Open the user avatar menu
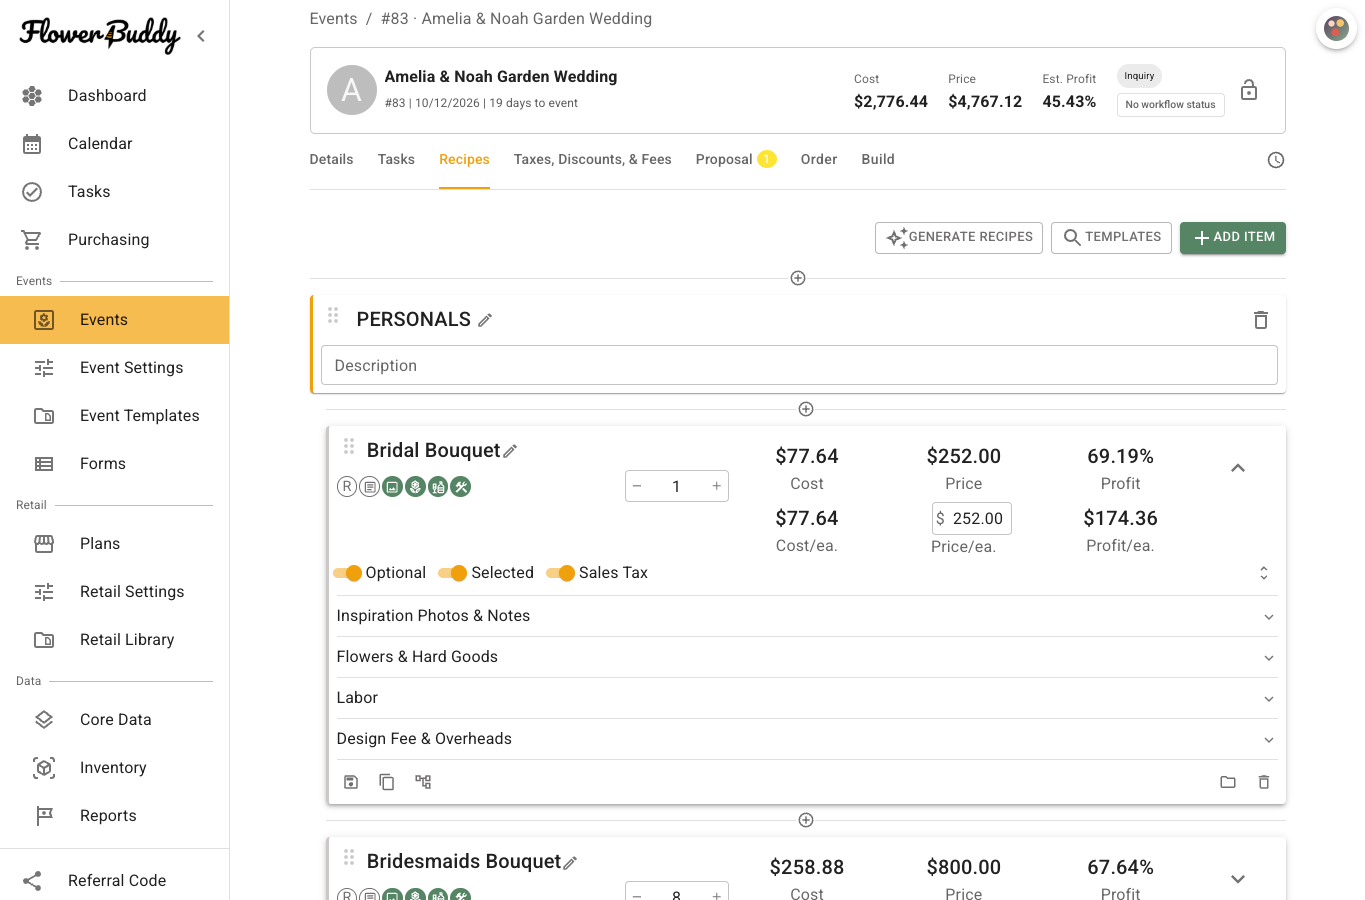 (x=1336, y=28)
